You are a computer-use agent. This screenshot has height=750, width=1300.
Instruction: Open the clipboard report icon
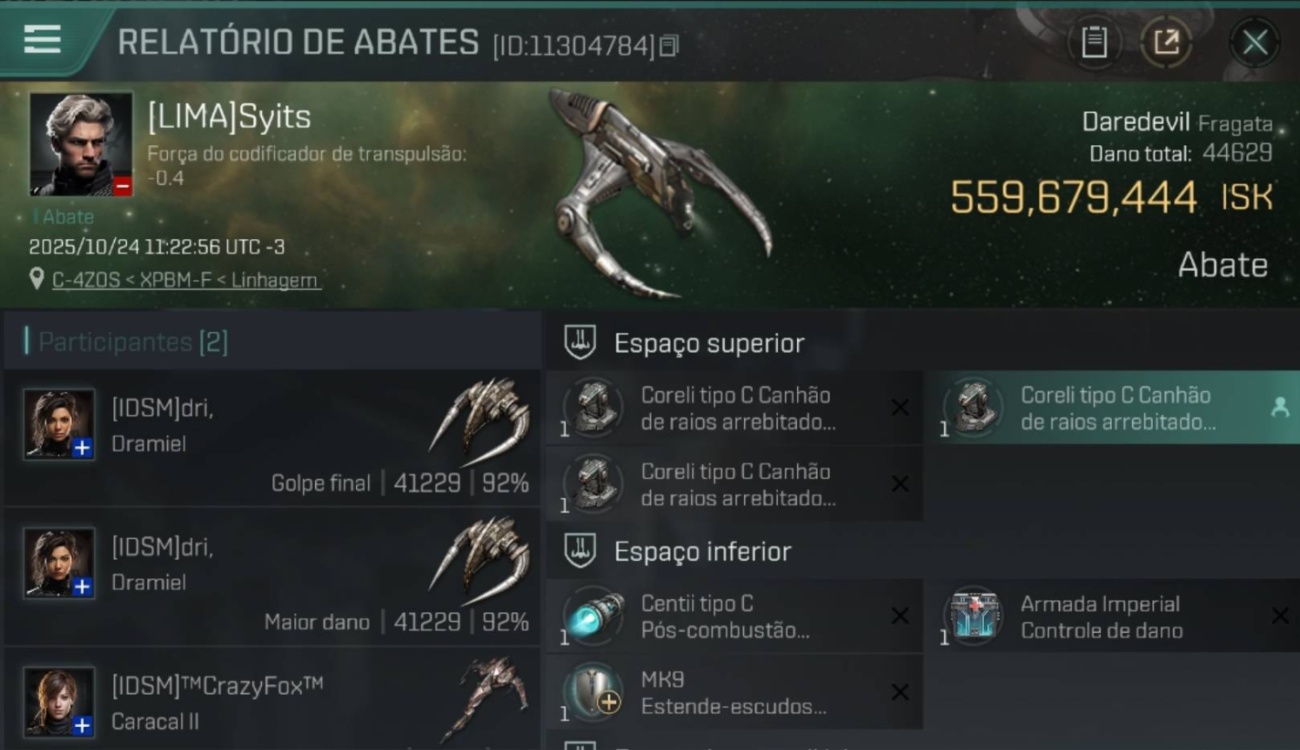[x=1094, y=43]
